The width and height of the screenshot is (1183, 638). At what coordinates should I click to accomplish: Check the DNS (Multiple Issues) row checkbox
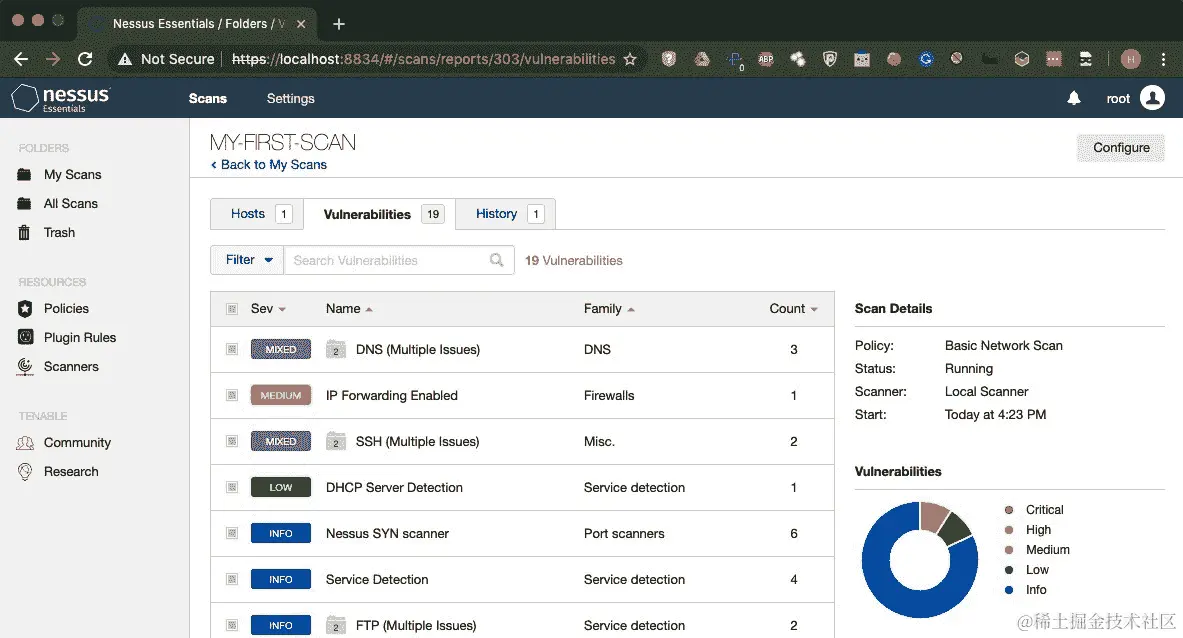(x=232, y=349)
